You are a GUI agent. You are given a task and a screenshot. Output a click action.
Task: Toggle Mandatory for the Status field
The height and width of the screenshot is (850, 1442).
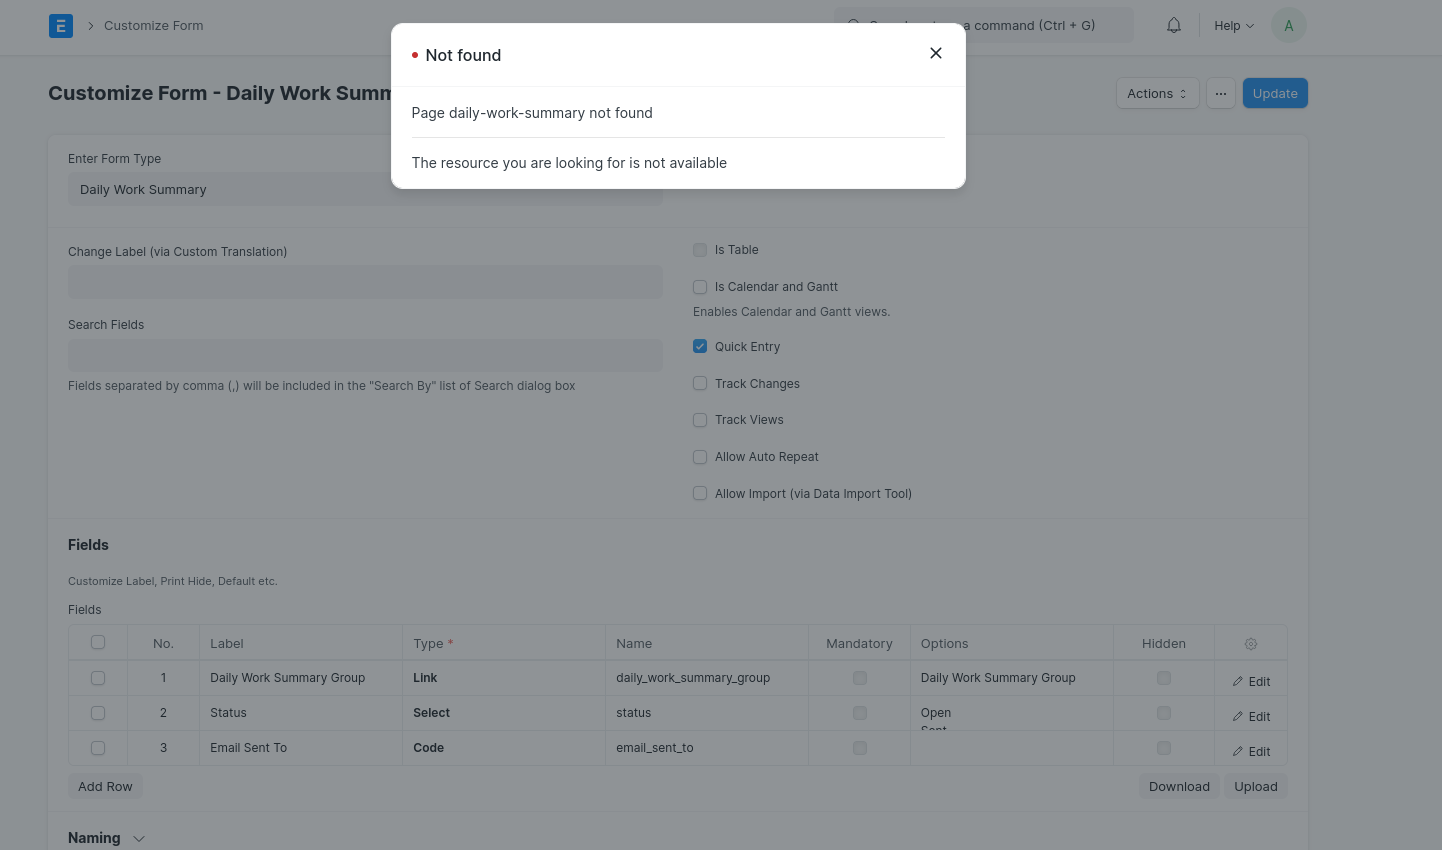[860, 713]
